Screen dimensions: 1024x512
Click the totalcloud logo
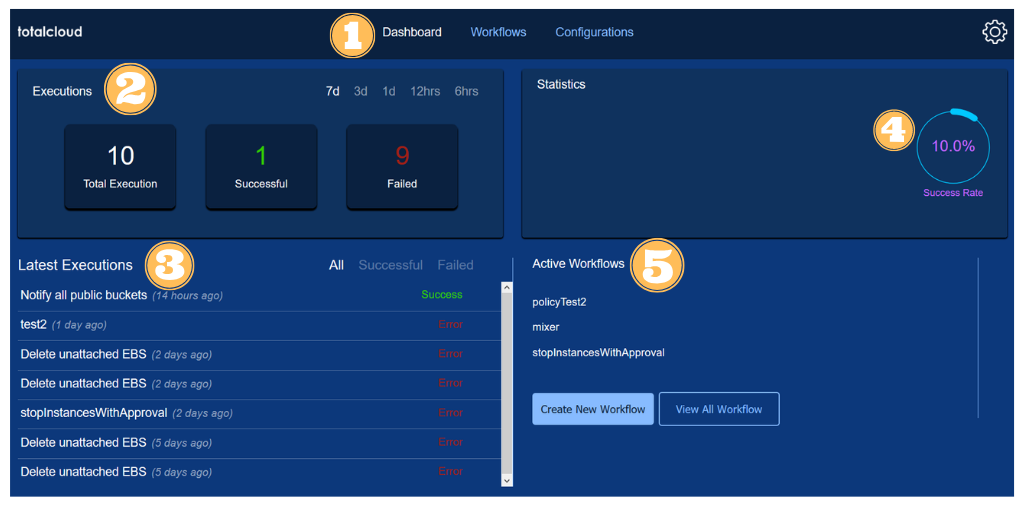pos(50,32)
